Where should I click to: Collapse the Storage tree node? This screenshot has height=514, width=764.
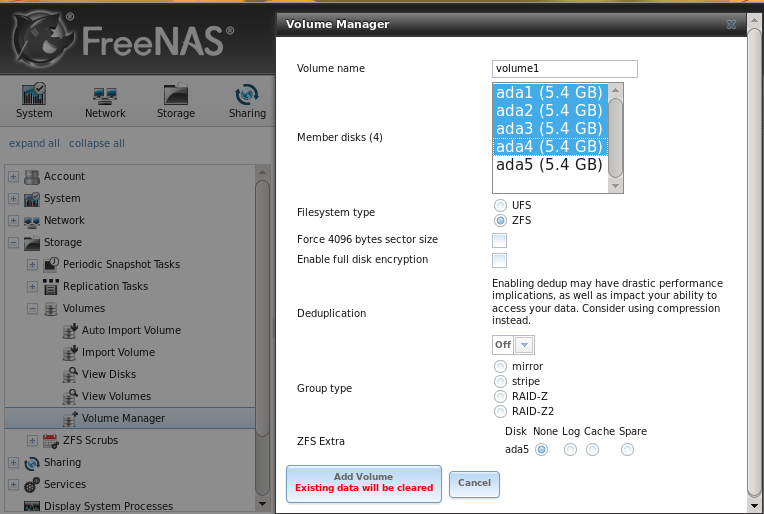point(13,243)
